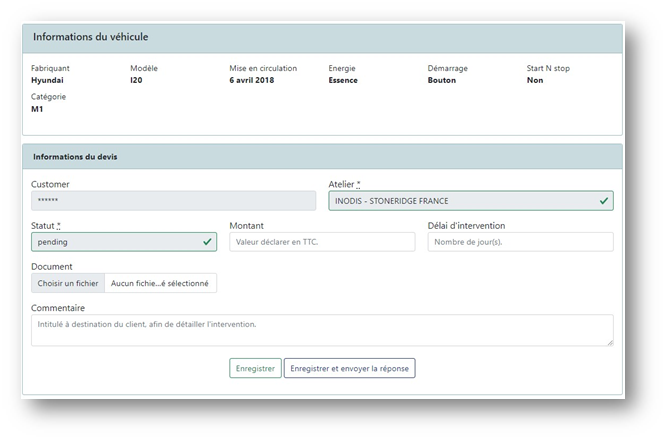Click the 'Aucun fichier sélectionné' file label

pos(160,283)
